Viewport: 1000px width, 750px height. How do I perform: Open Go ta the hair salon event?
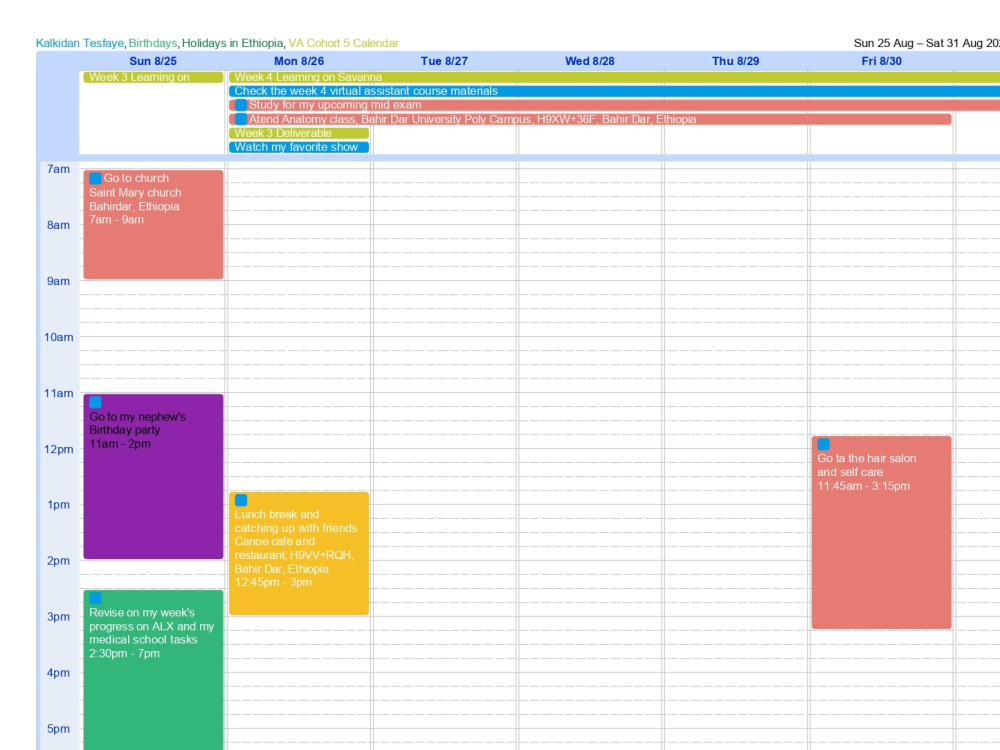[881, 533]
